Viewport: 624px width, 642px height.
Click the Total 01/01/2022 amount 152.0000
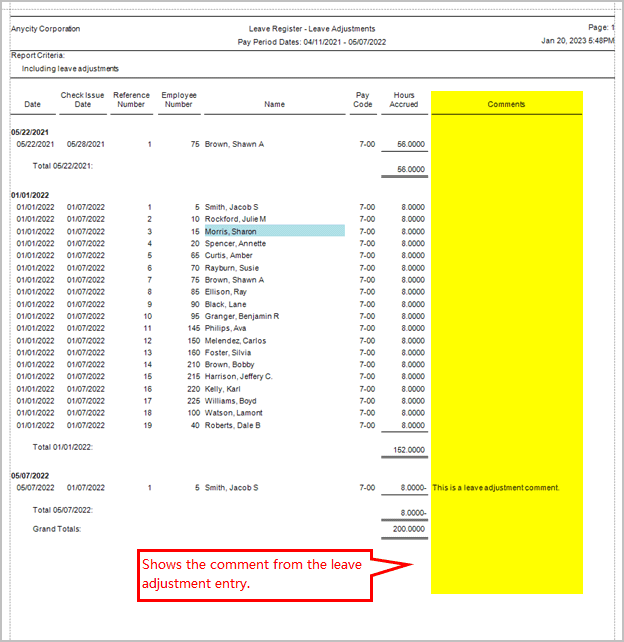(405, 449)
